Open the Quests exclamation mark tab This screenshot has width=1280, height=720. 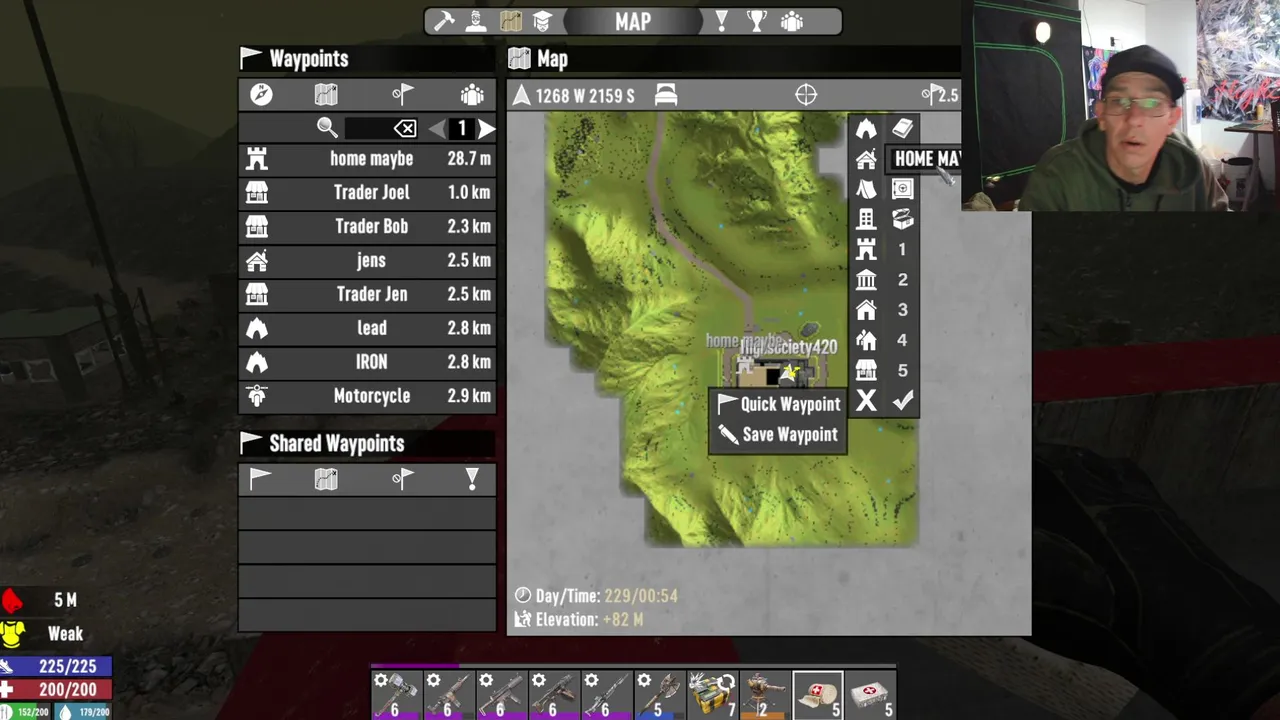tap(721, 21)
